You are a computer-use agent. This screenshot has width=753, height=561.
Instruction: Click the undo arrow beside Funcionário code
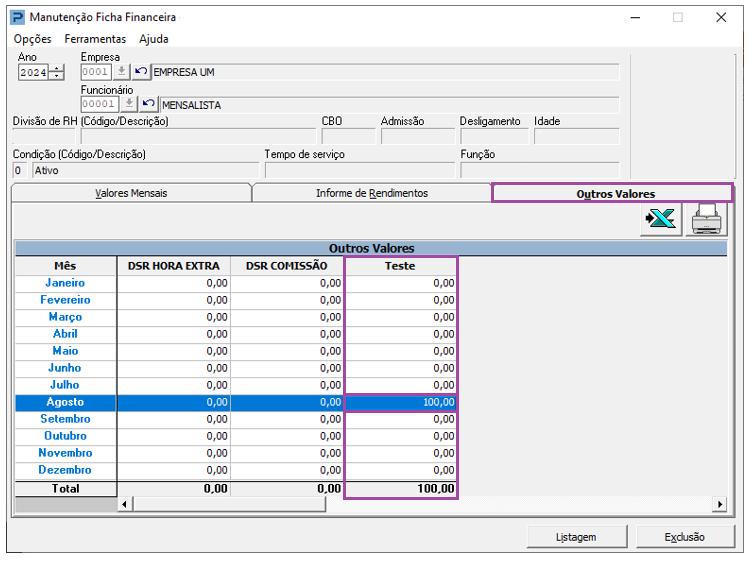click(x=148, y=104)
